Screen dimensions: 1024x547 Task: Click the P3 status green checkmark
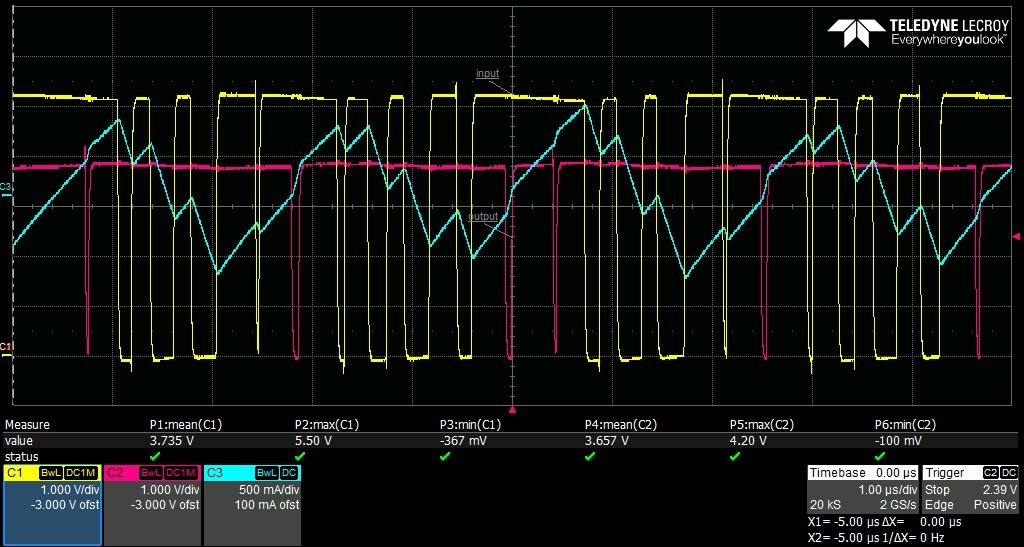pos(445,456)
